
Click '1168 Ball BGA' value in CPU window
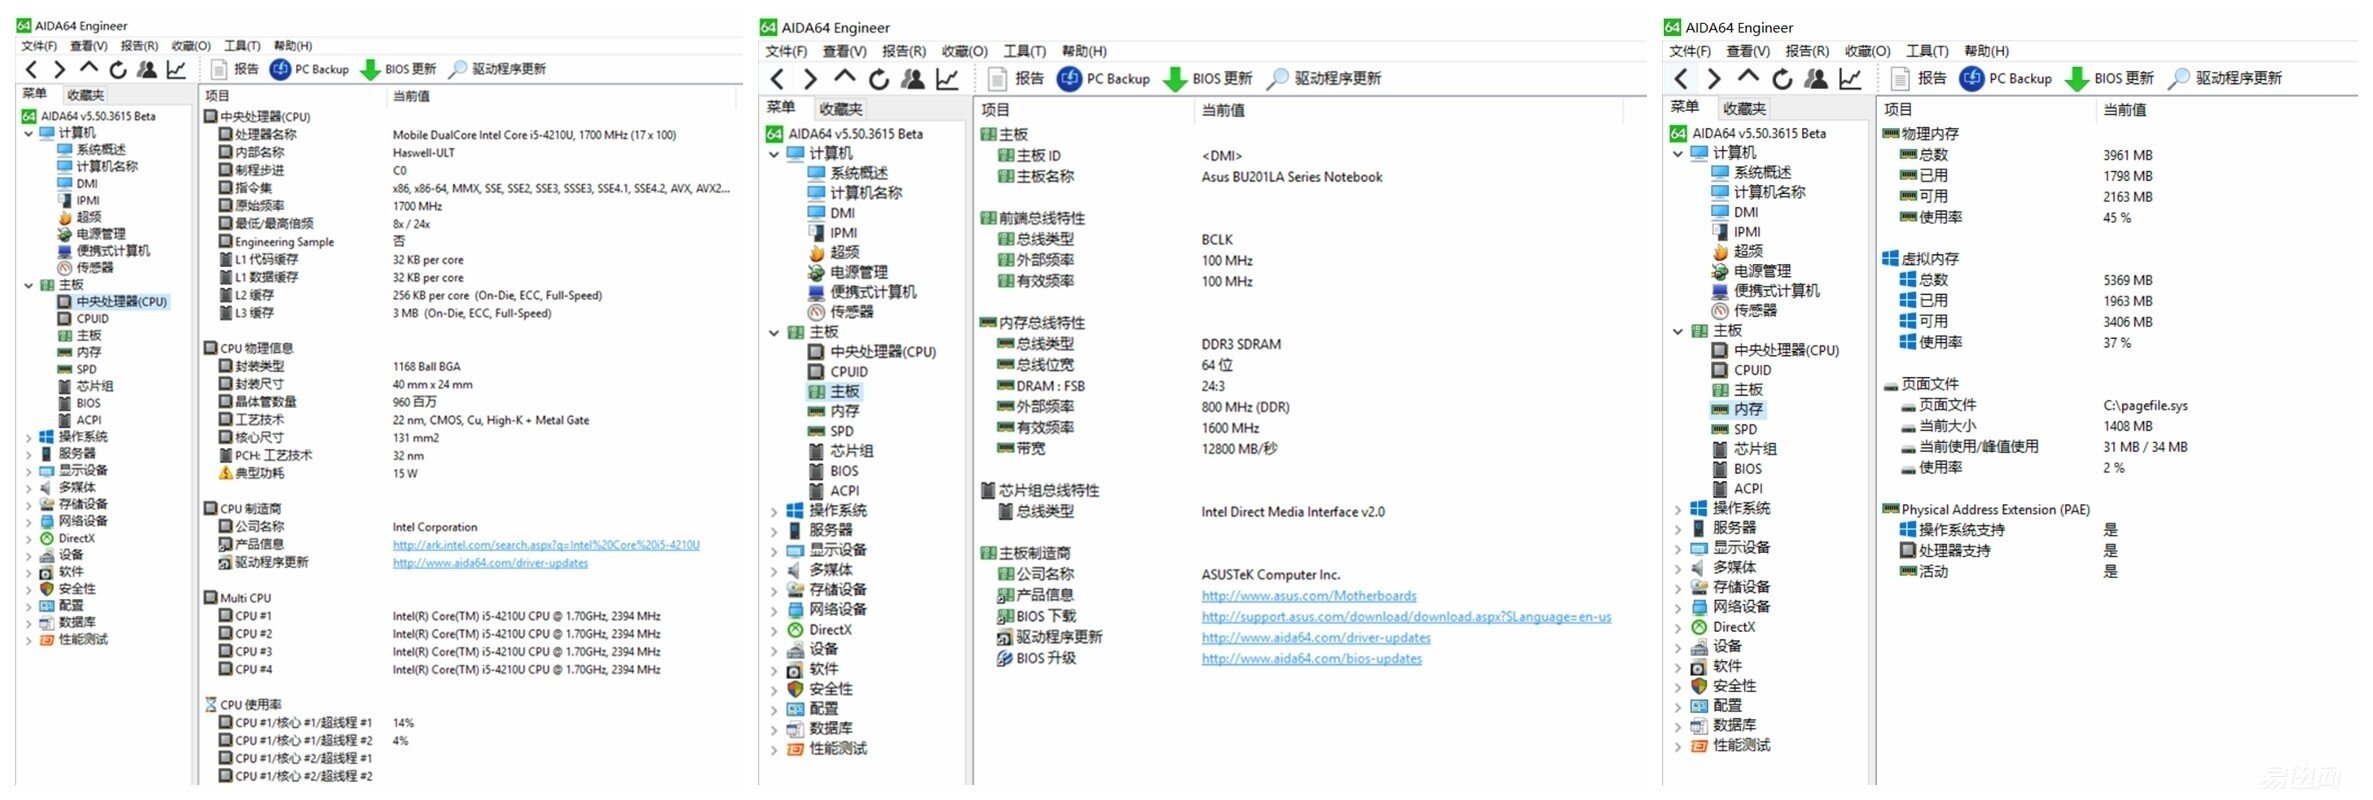pos(427,367)
